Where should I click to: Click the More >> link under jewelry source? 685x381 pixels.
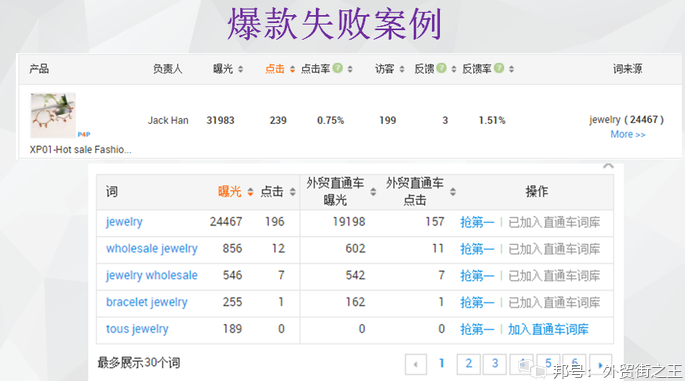coord(628,135)
